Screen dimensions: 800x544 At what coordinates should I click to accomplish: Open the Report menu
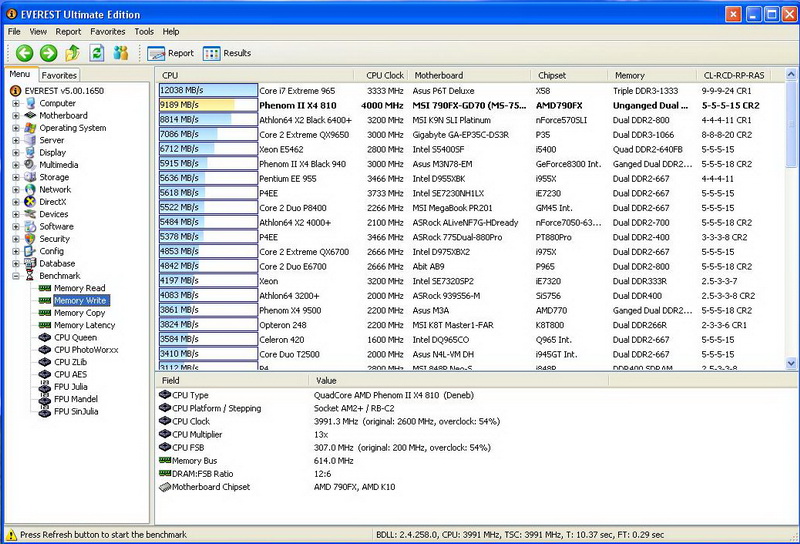click(x=68, y=32)
